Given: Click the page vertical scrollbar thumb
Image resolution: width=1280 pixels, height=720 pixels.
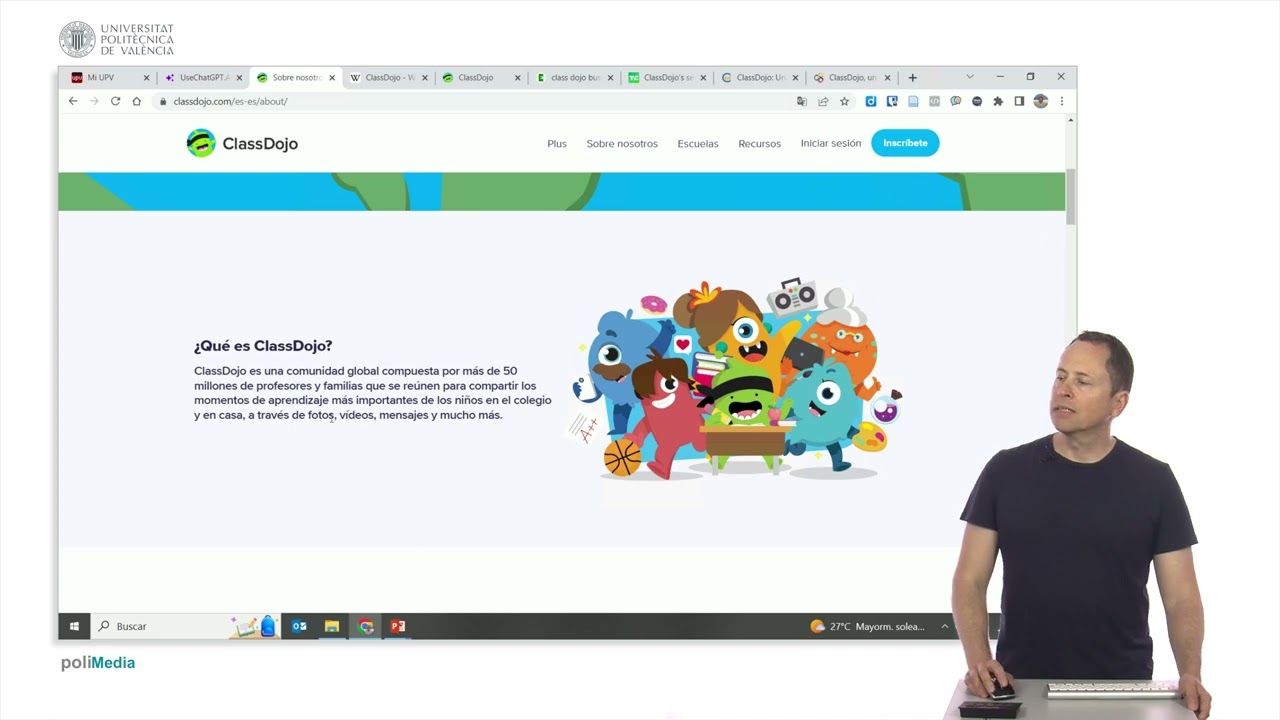Looking at the screenshot, I should tap(1071, 196).
